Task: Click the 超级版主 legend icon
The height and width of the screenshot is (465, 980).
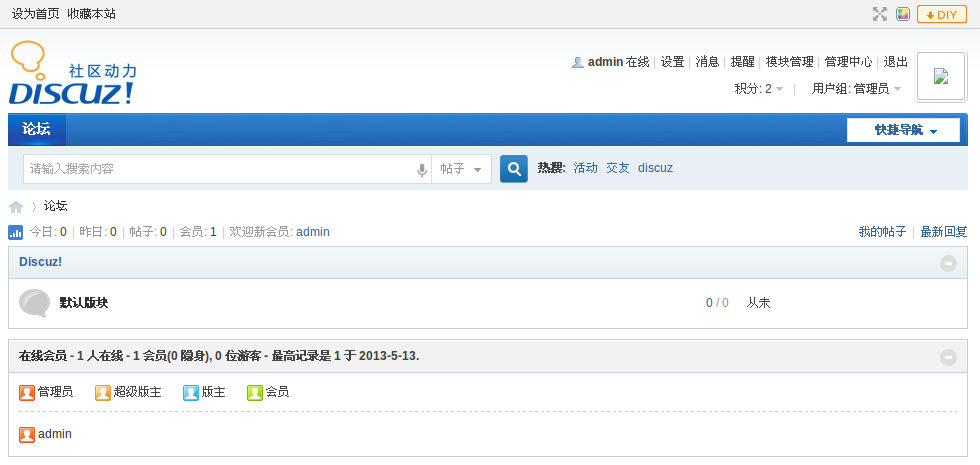Action: pos(102,392)
